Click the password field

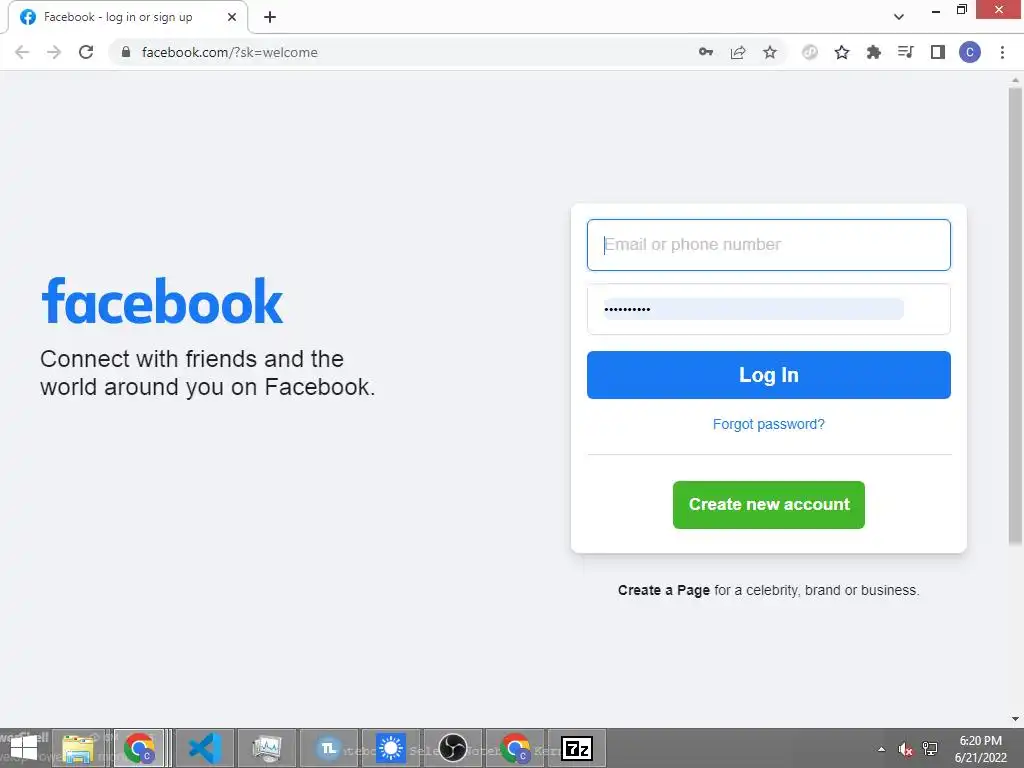[769, 309]
